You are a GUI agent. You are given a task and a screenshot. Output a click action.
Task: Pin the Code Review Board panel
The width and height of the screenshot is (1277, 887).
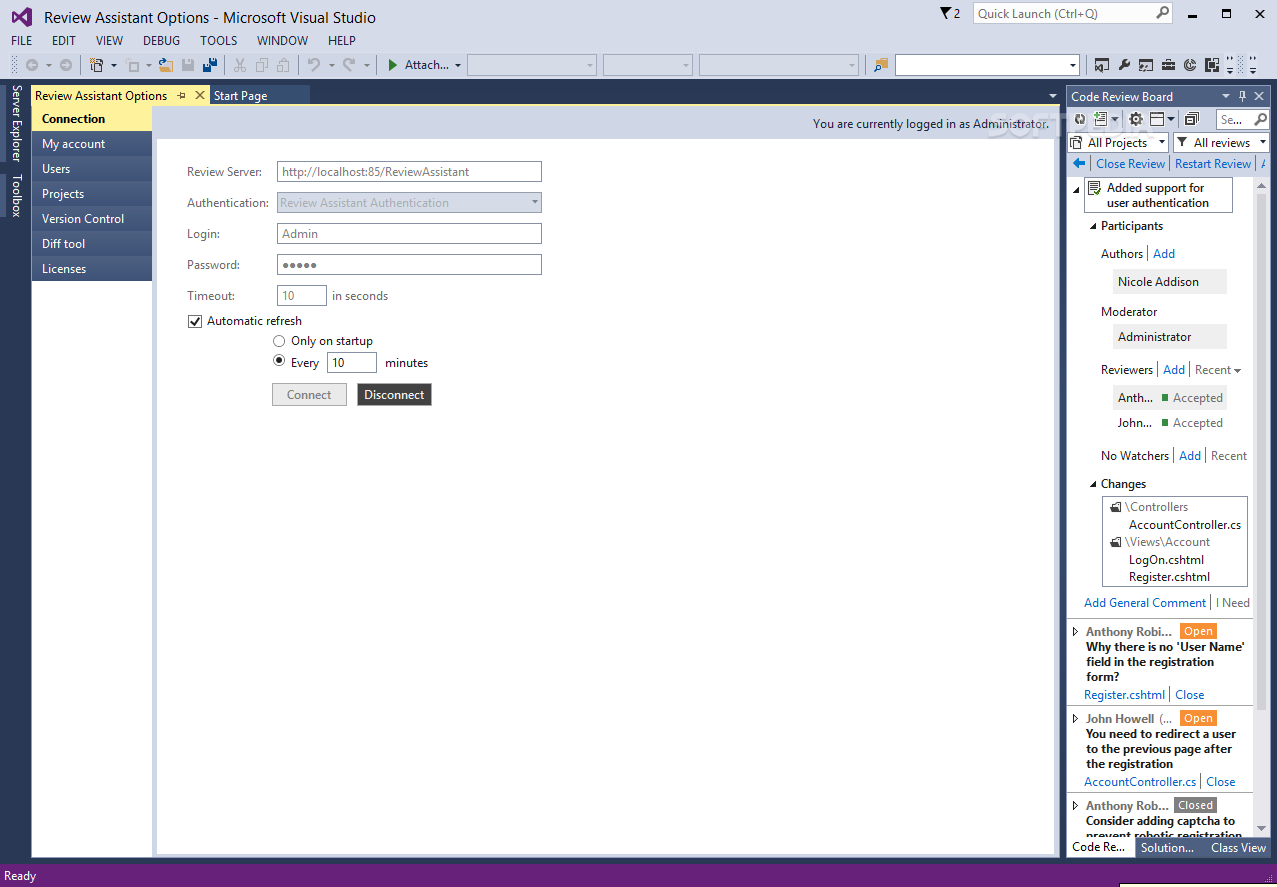1243,96
